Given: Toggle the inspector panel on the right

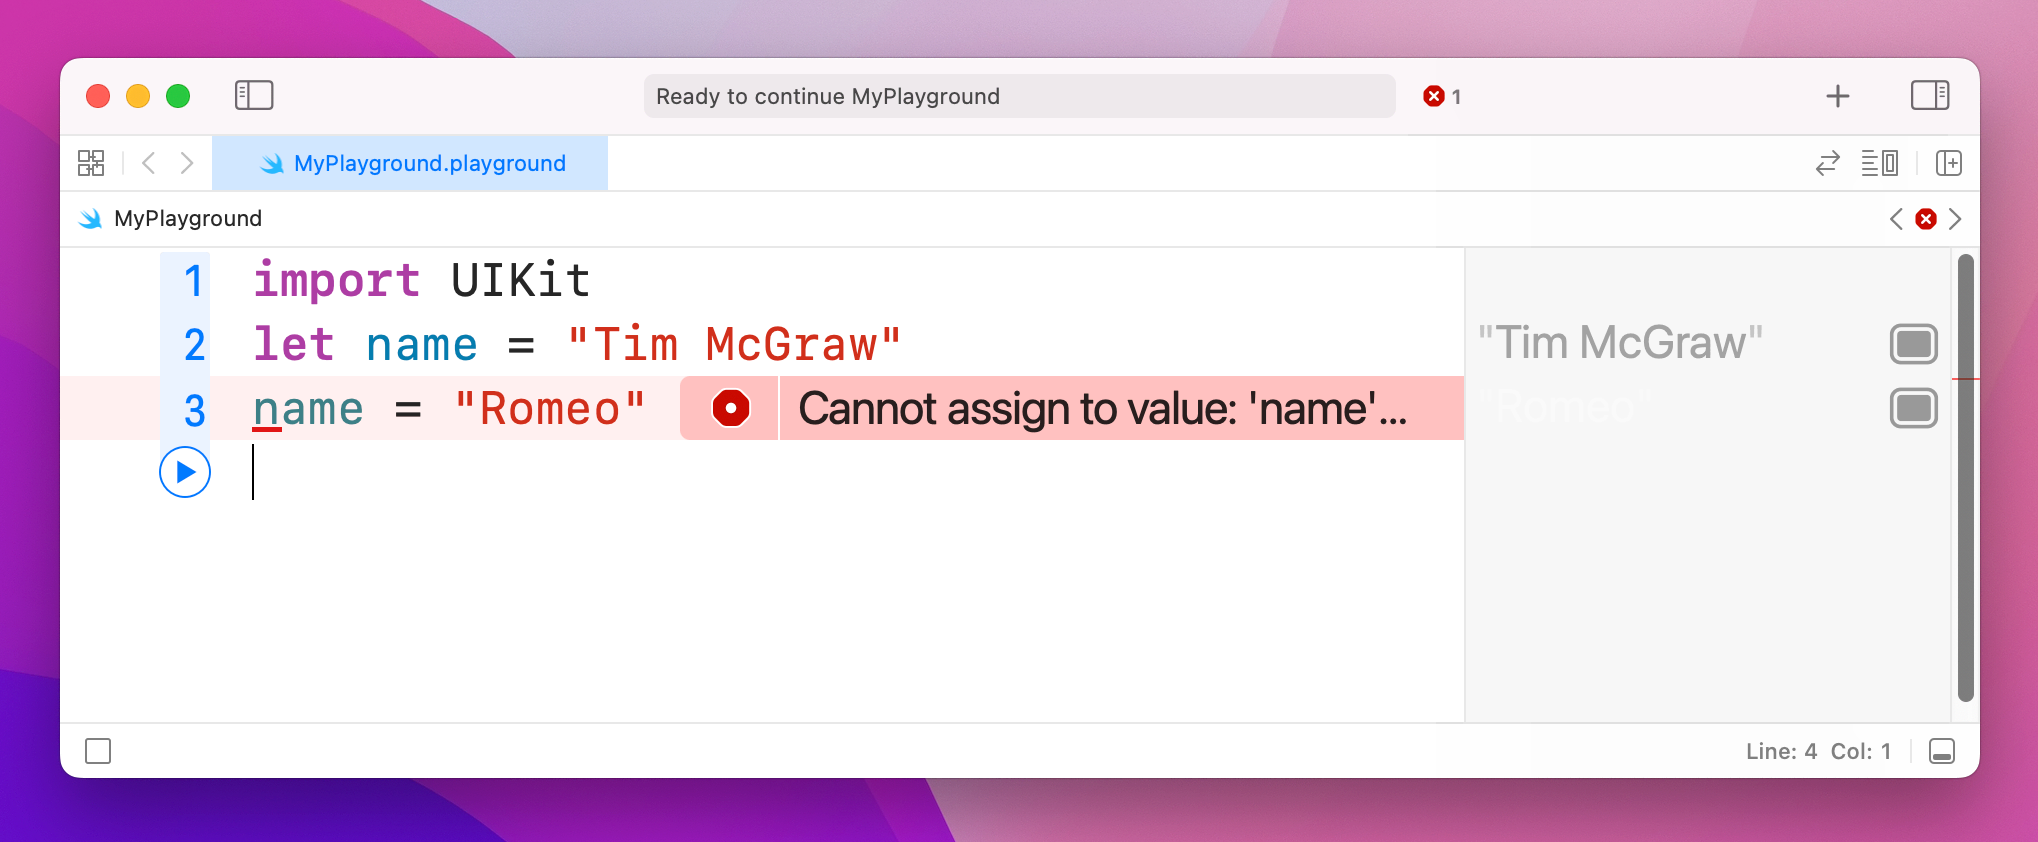Looking at the screenshot, I should pos(1930,96).
